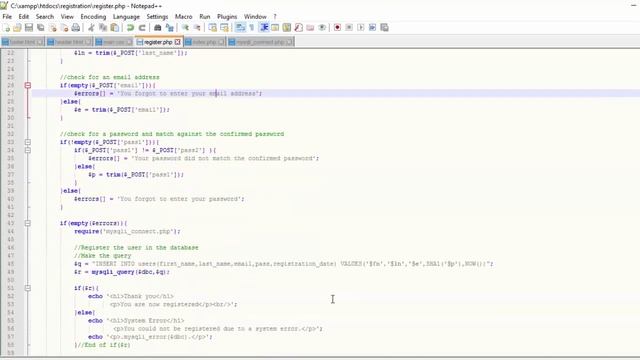Viewport: 640px width, 360px height.
Task: Toggle the file Monitoring eye icon
Action: coord(322,28)
